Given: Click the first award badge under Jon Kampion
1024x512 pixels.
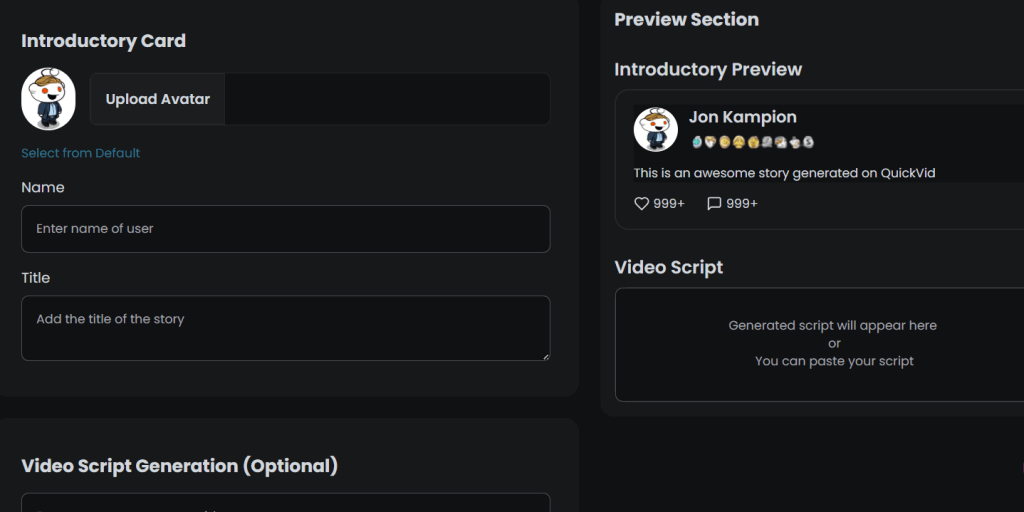Looking at the screenshot, I should [x=696, y=142].
